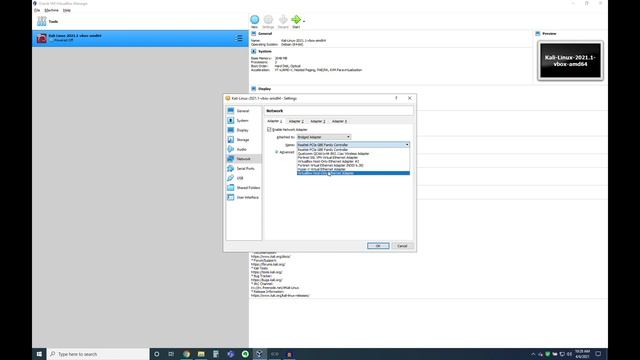The width and height of the screenshot is (640, 360).
Task: Click the Display section header in details
Action: (x=264, y=89)
